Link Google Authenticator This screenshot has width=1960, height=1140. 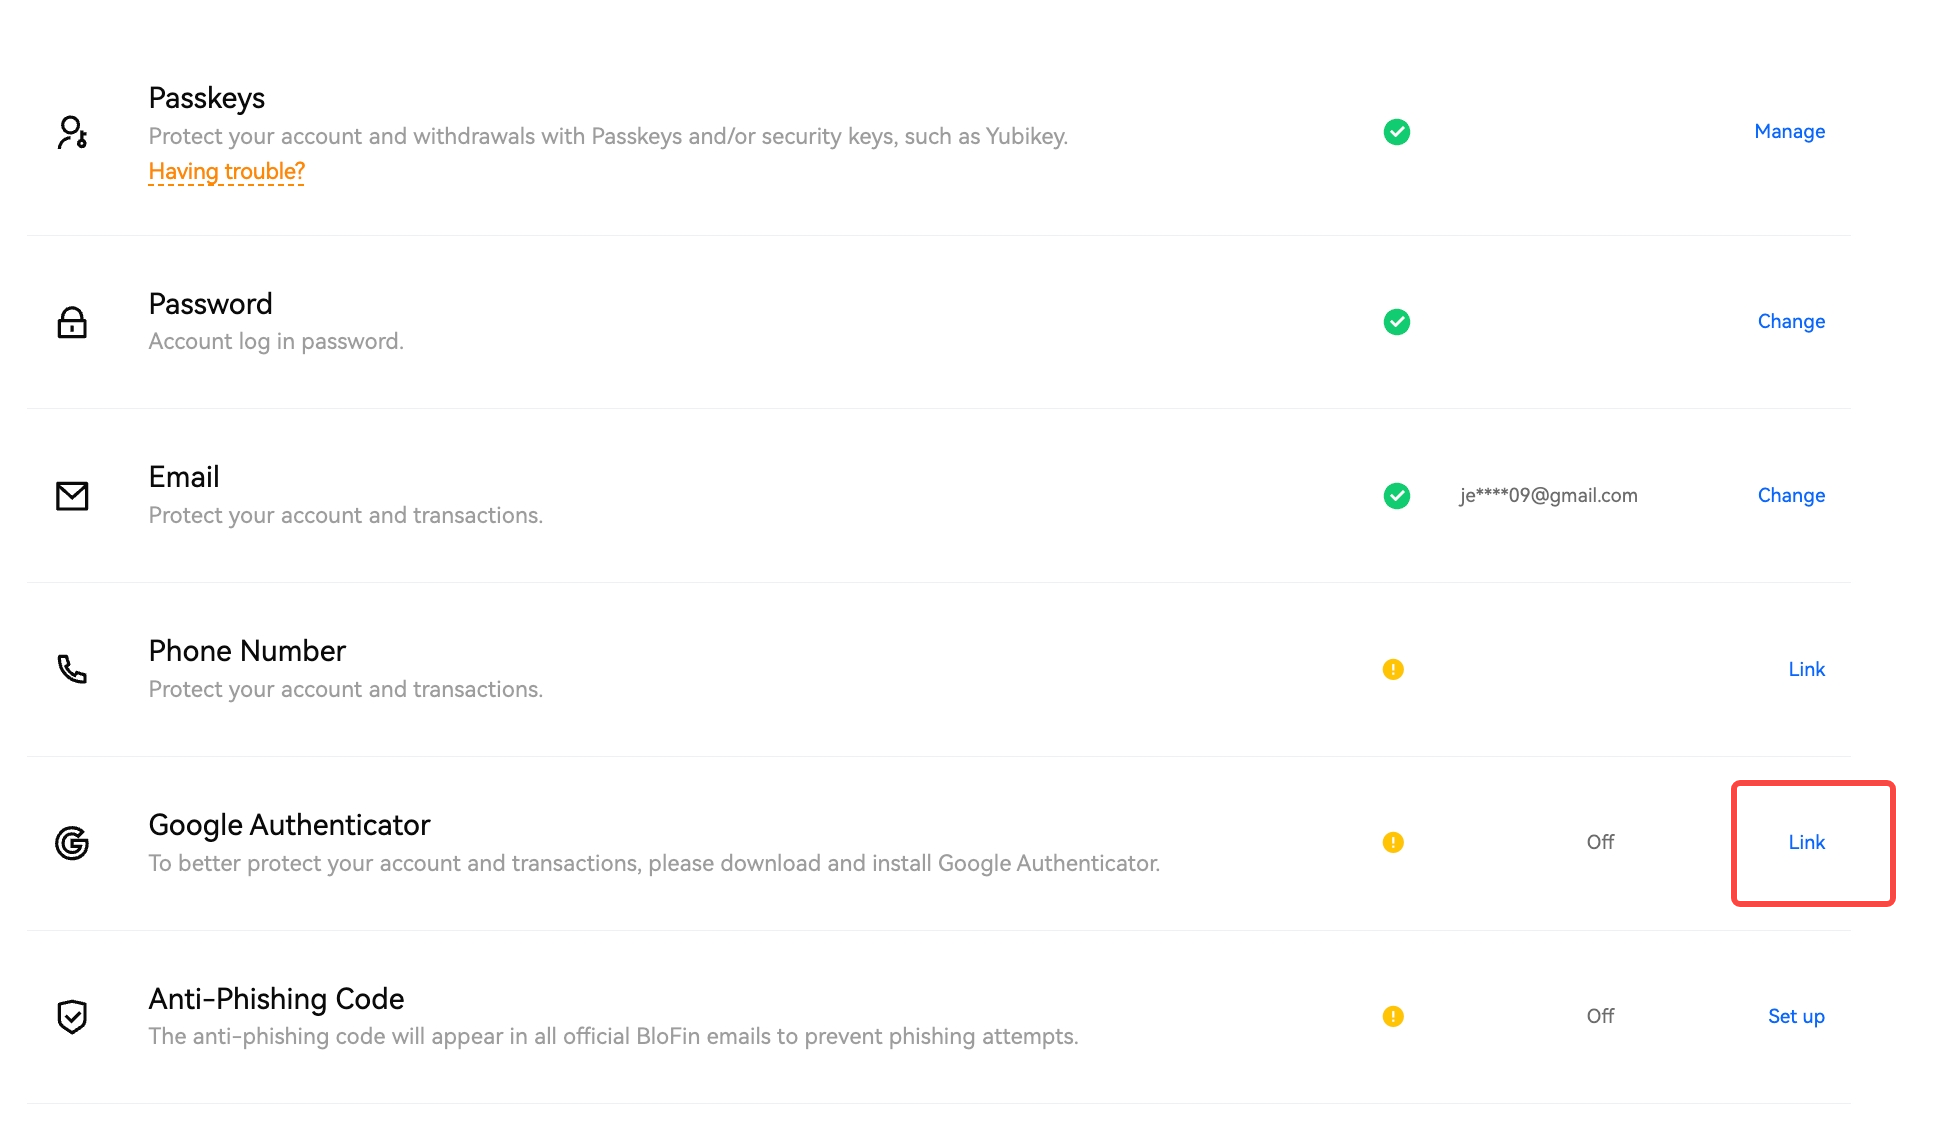coord(1807,842)
